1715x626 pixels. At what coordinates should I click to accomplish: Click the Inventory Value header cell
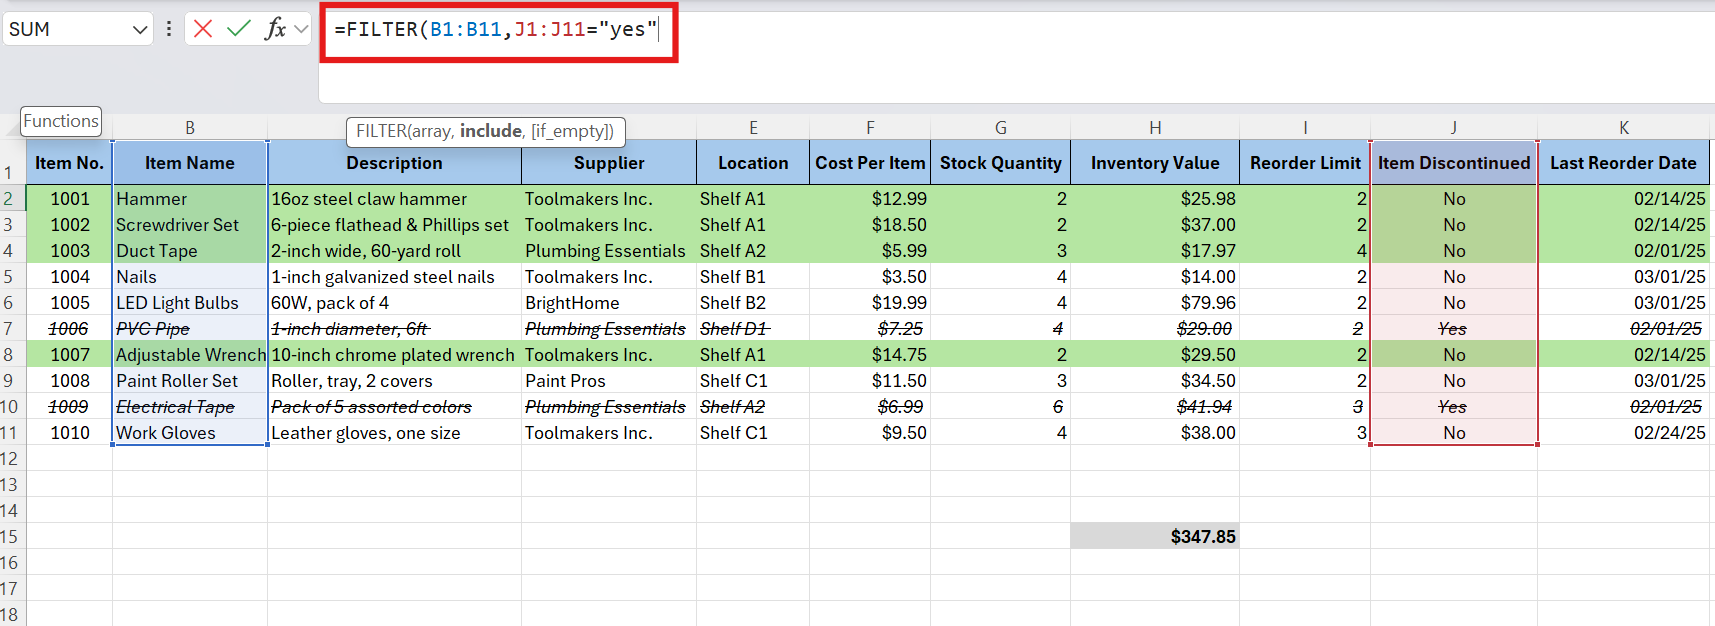(1155, 163)
